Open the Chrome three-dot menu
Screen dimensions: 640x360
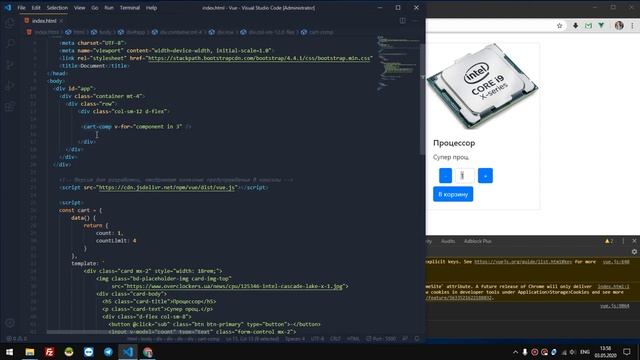[x=633, y=25]
